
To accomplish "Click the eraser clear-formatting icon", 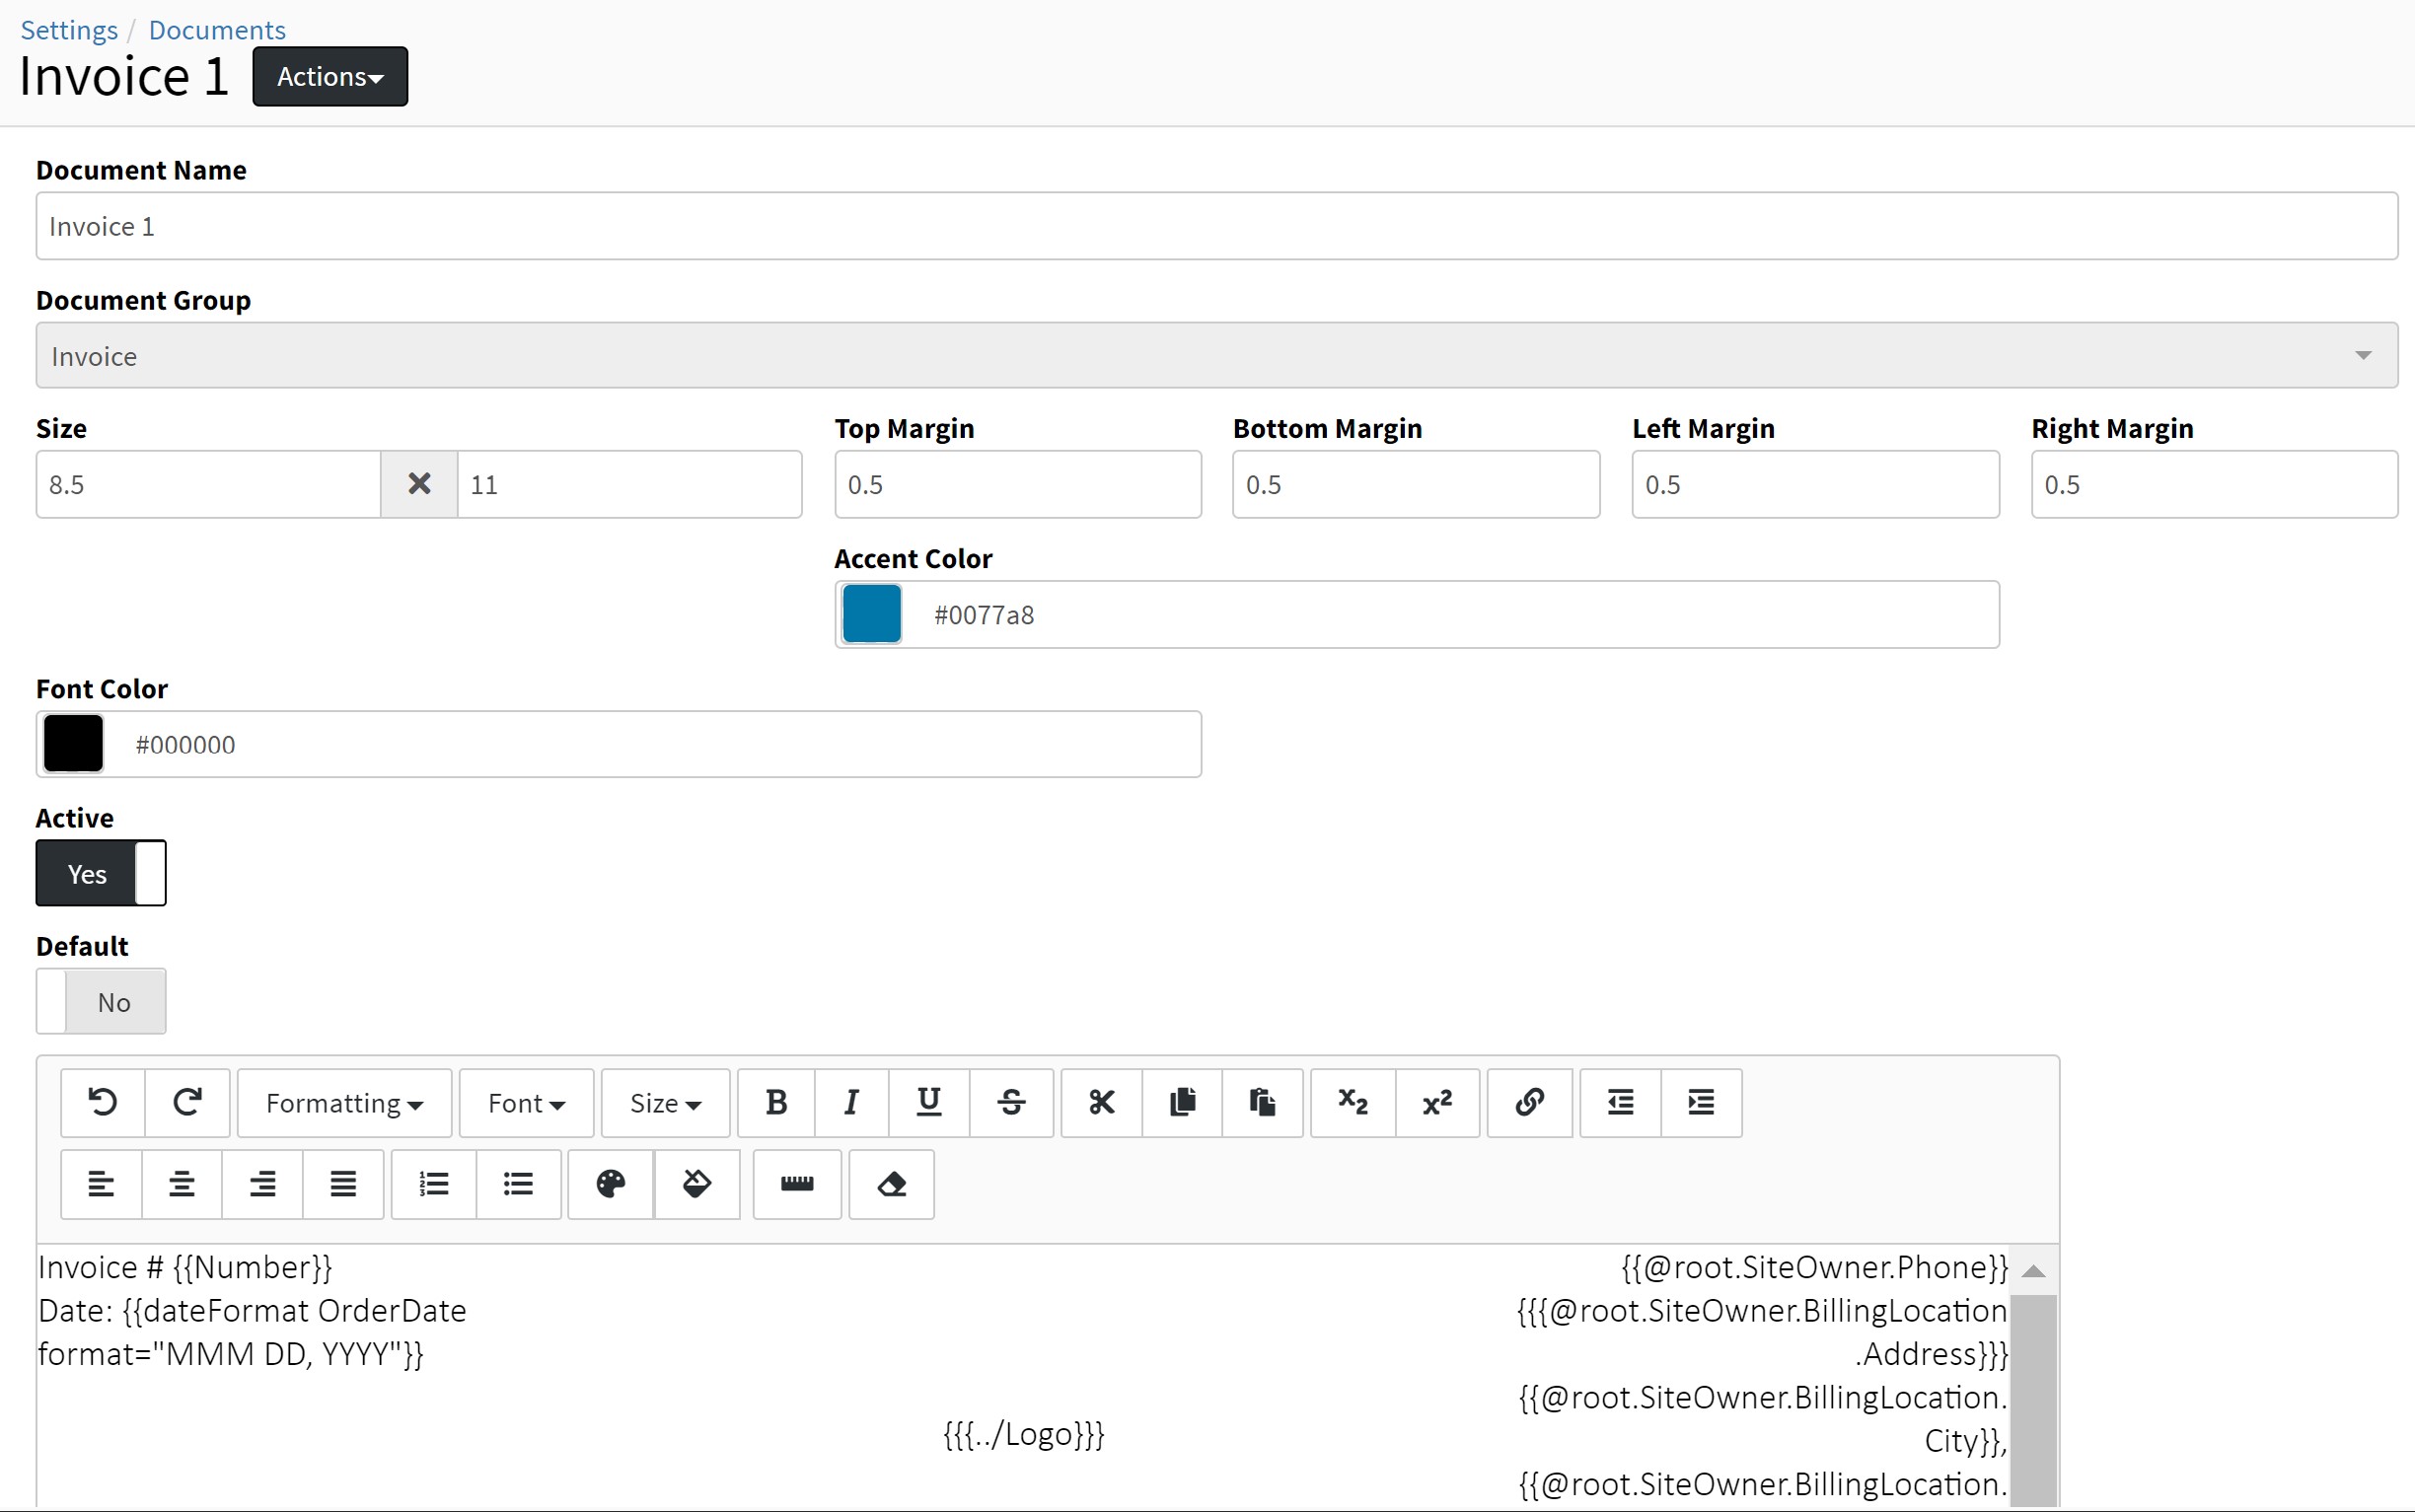I will [x=891, y=1184].
